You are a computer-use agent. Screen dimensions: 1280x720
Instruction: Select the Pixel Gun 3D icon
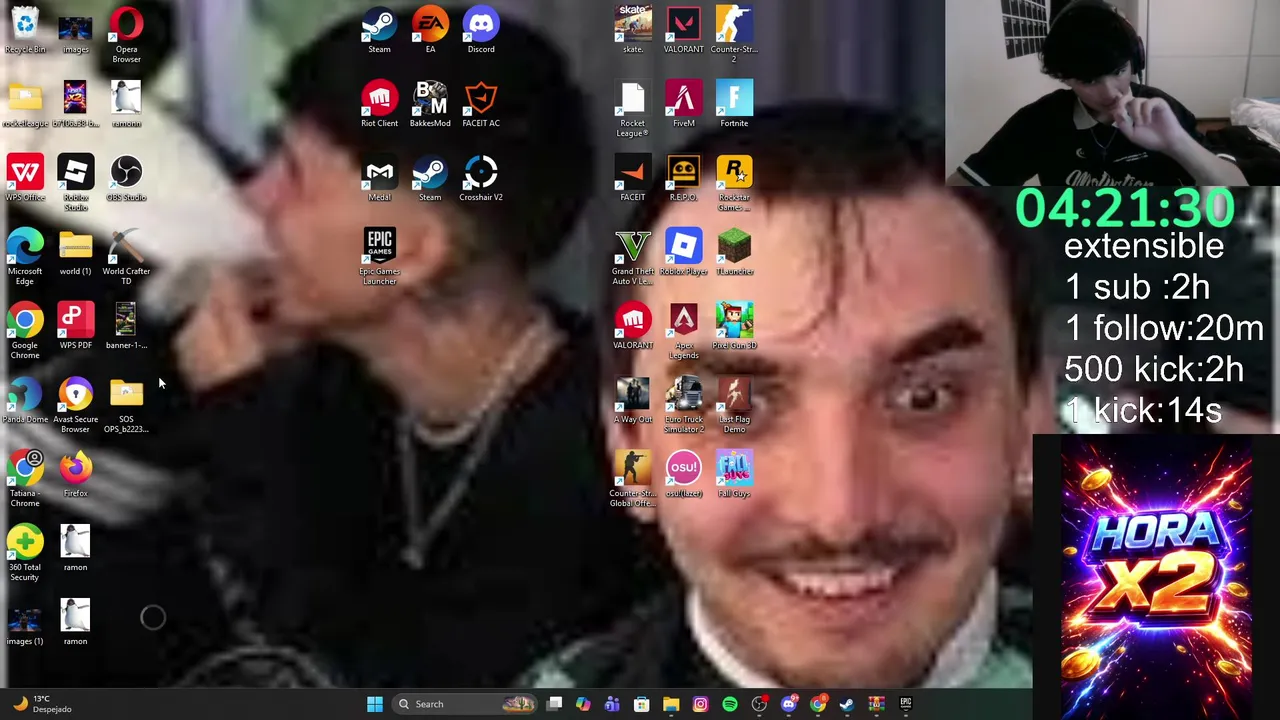(x=734, y=326)
